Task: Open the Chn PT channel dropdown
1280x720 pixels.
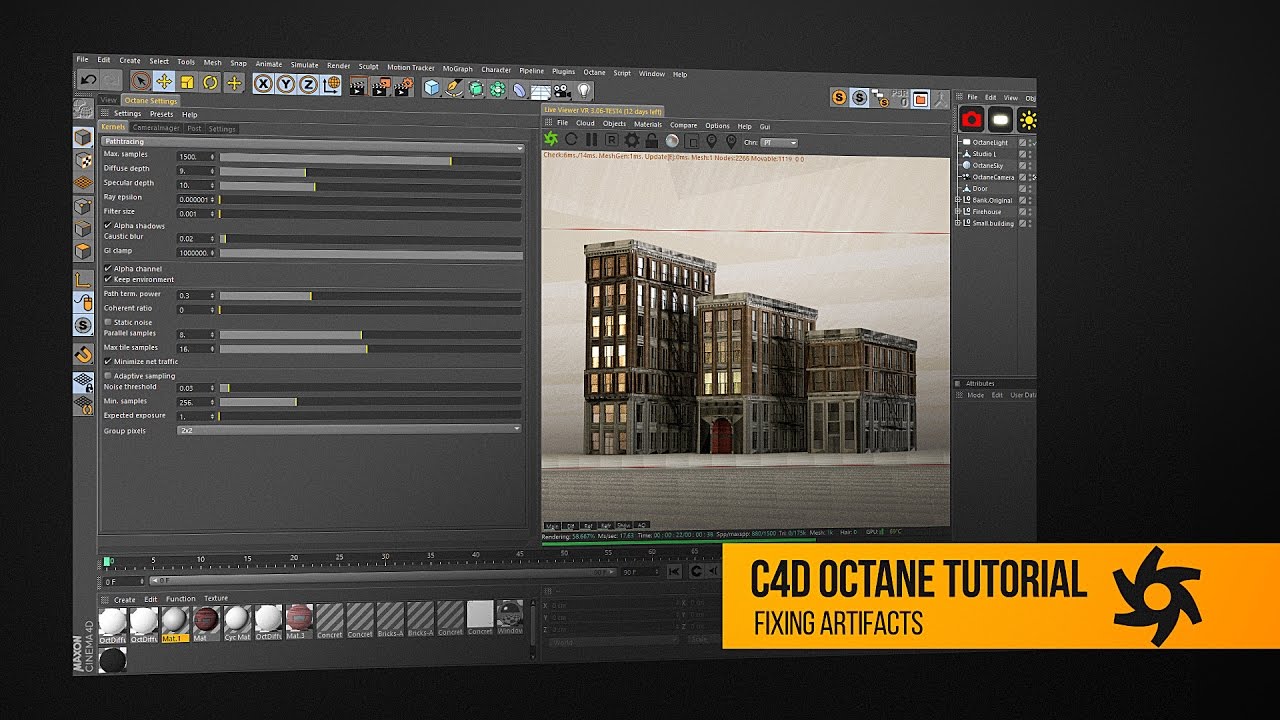Action: click(x=779, y=143)
